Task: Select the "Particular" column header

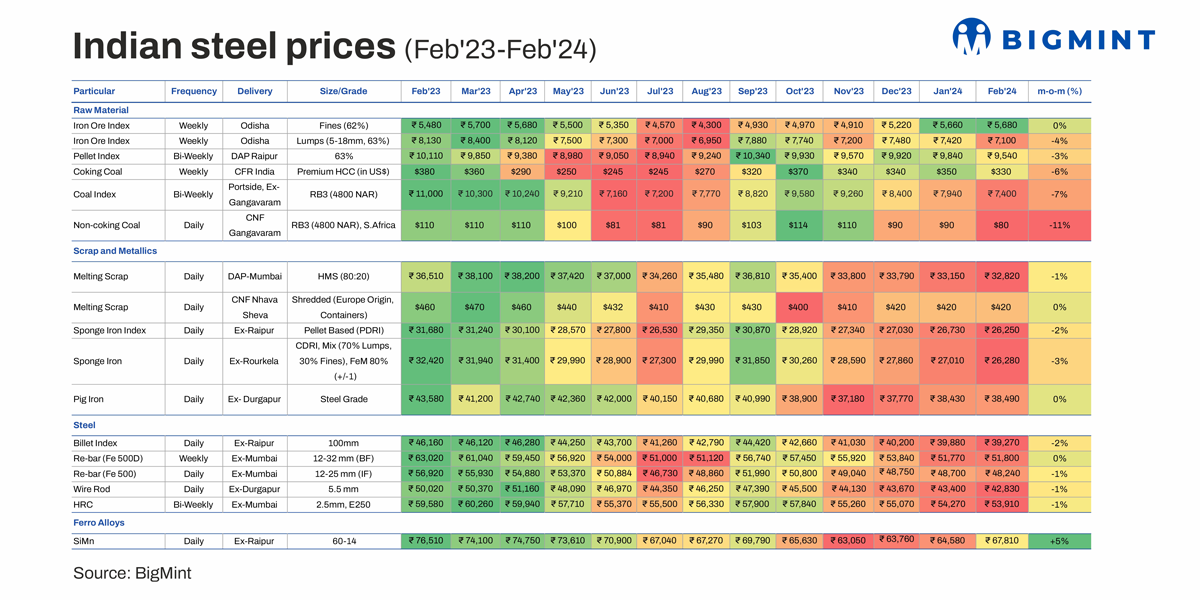Action: (94, 91)
